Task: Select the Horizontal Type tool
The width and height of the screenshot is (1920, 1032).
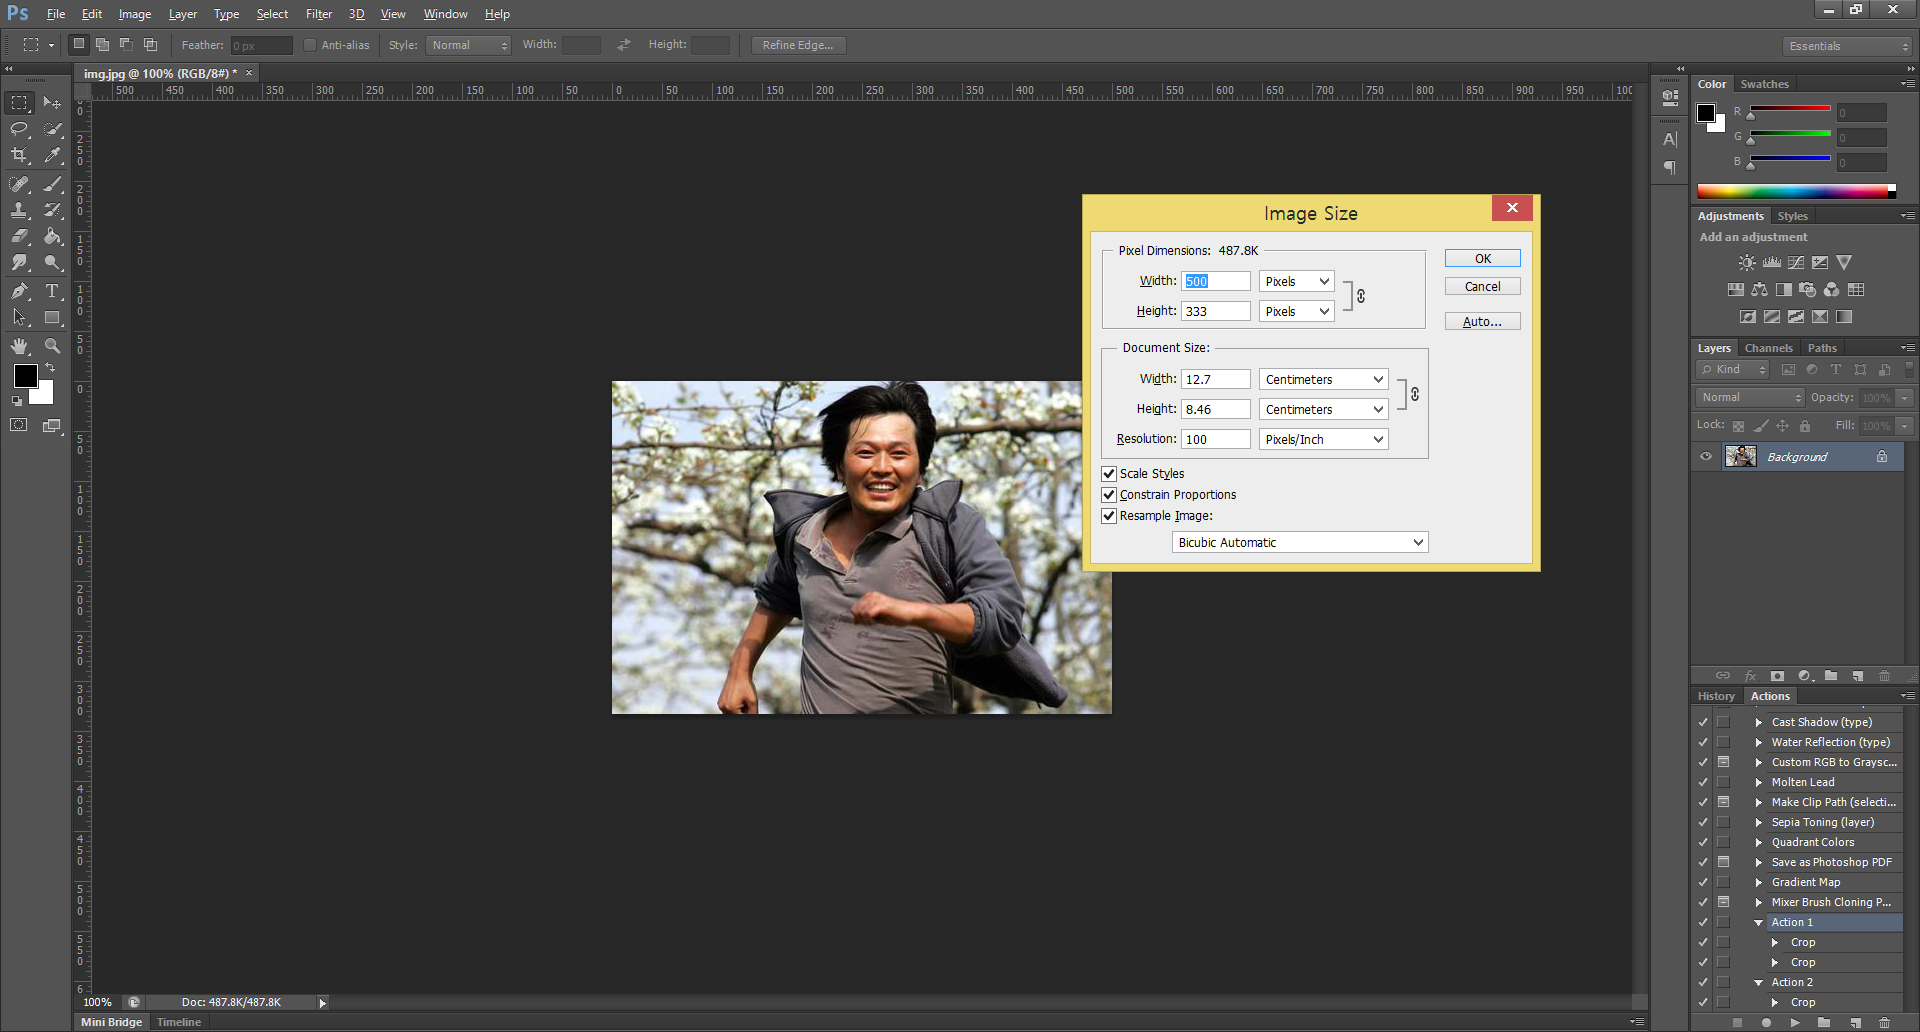Action: [52, 291]
